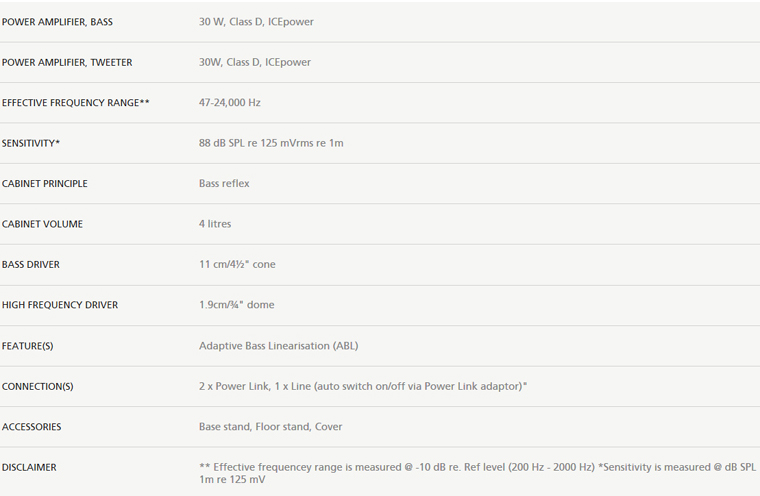Click Base stand, Floor stand, Cover text
The height and width of the screenshot is (496, 760).
(270, 427)
